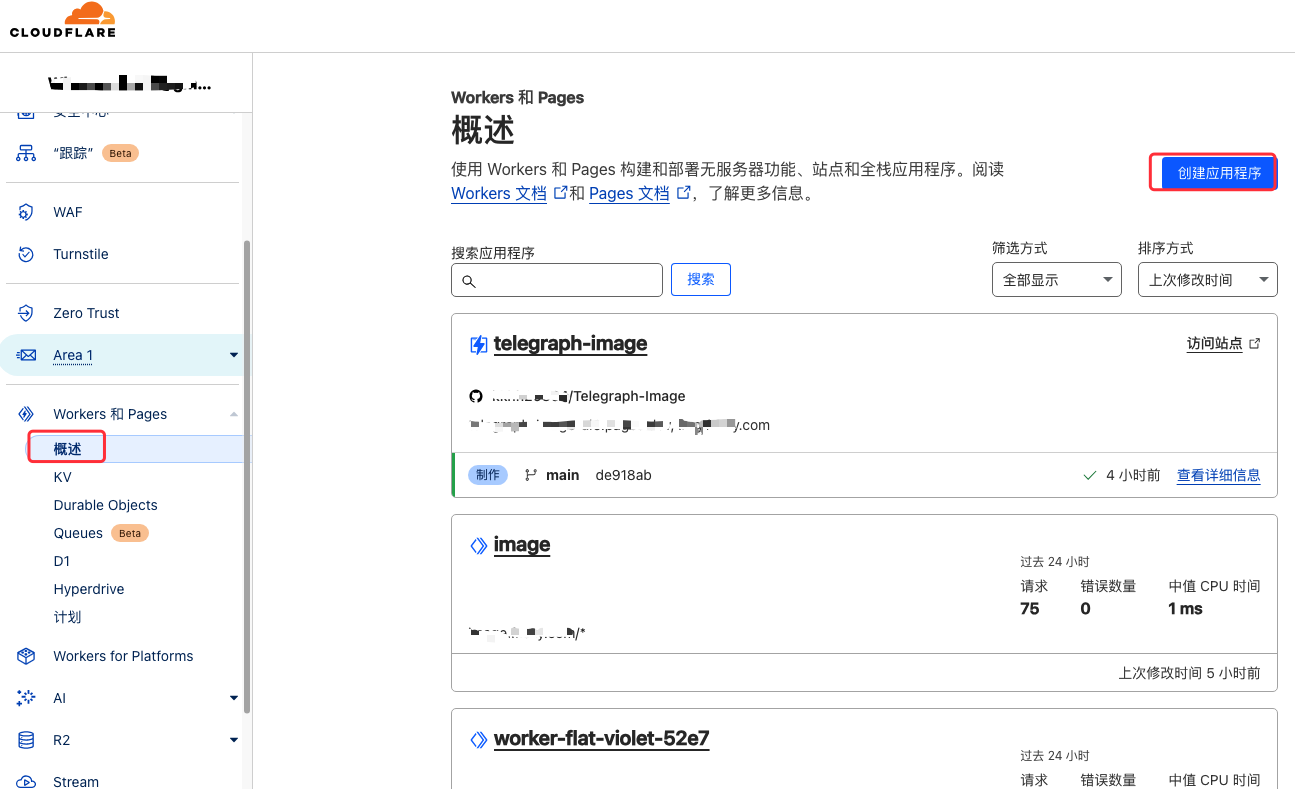Viewport: 1295px width, 789px height.
Task: Open the Telegraph-Image GitHub repository link
Action: [x=589, y=396]
